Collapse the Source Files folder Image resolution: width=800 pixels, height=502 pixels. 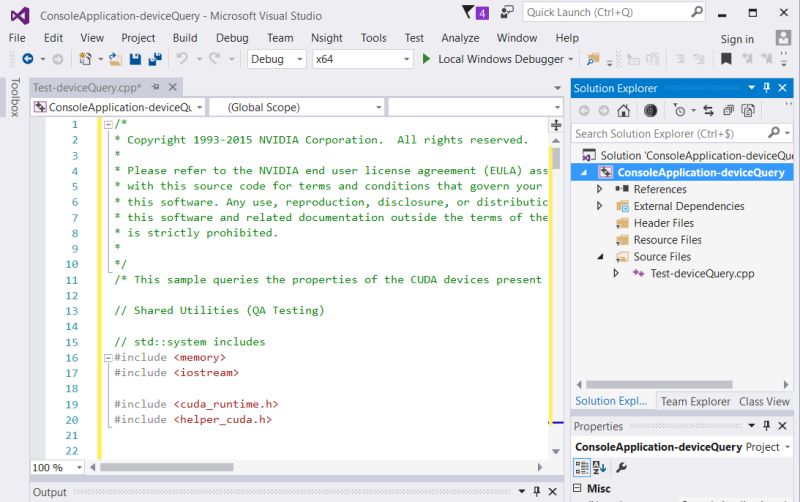coord(601,257)
